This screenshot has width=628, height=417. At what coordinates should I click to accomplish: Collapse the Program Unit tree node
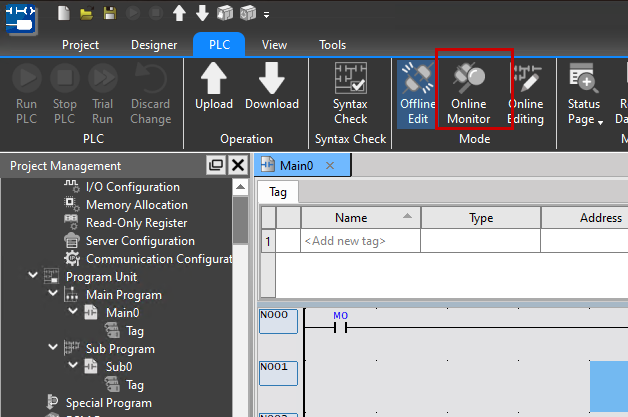[34, 277]
